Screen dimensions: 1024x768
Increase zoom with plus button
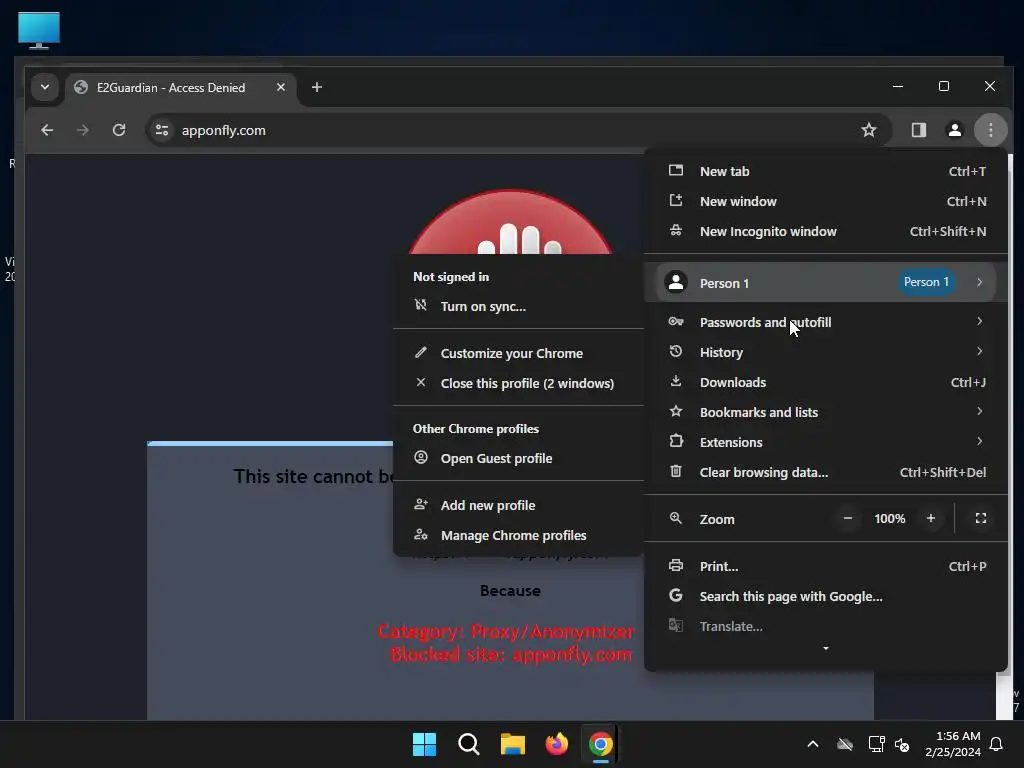[x=931, y=519]
